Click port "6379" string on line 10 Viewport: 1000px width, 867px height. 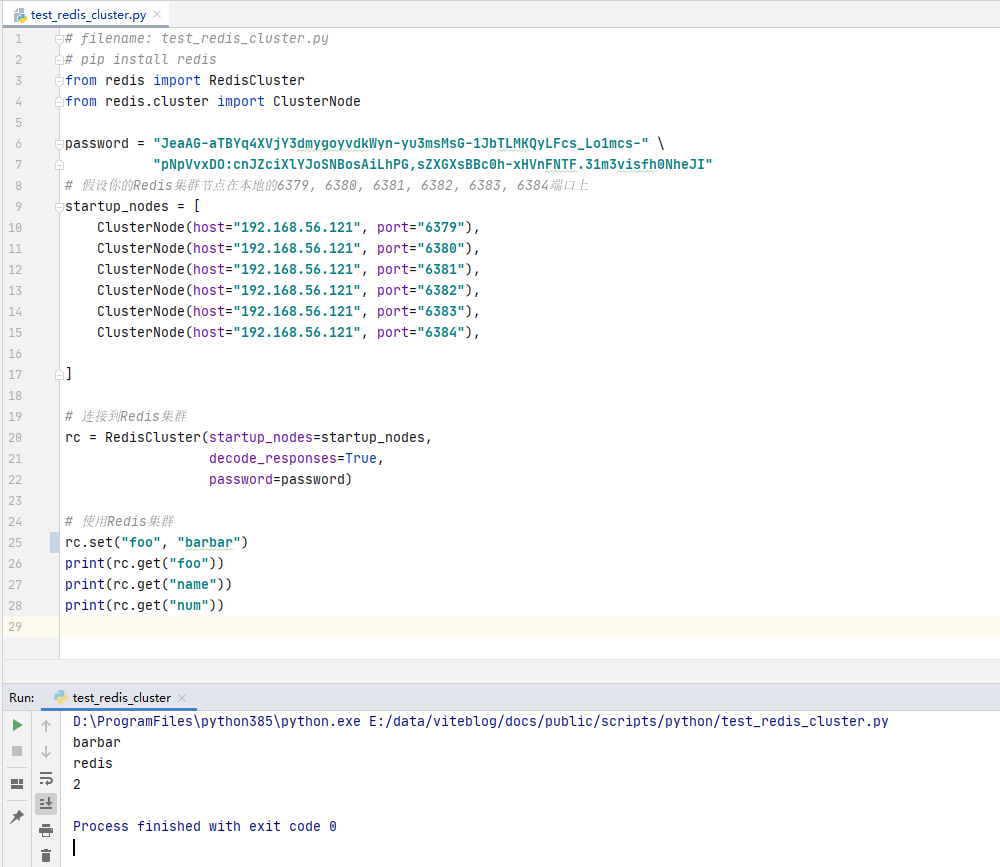(x=445, y=227)
